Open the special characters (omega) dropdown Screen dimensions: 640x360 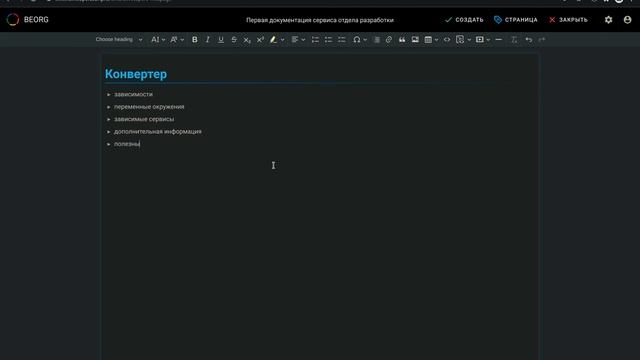coord(360,40)
